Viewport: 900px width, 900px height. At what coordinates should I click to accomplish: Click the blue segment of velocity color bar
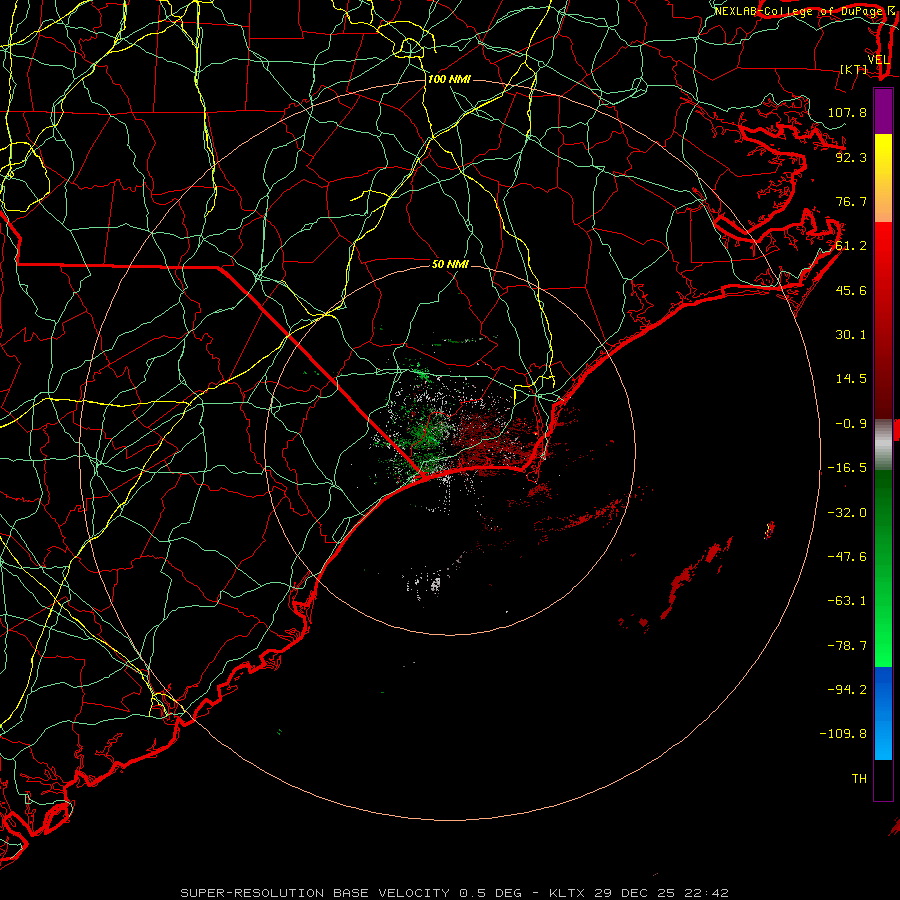pos(883,713)
